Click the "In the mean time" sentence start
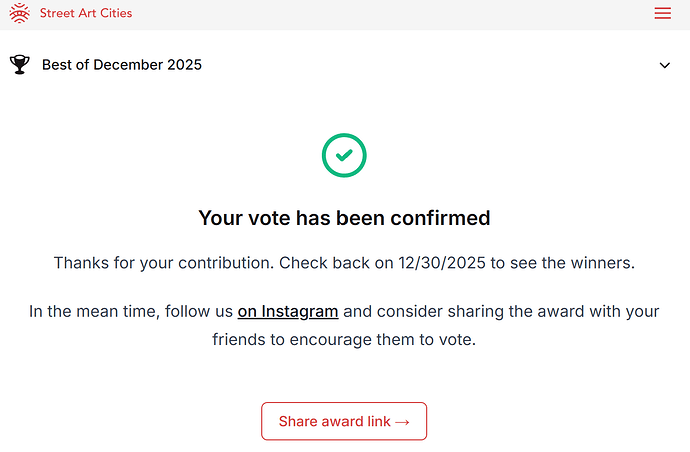 tap(90, 311)
